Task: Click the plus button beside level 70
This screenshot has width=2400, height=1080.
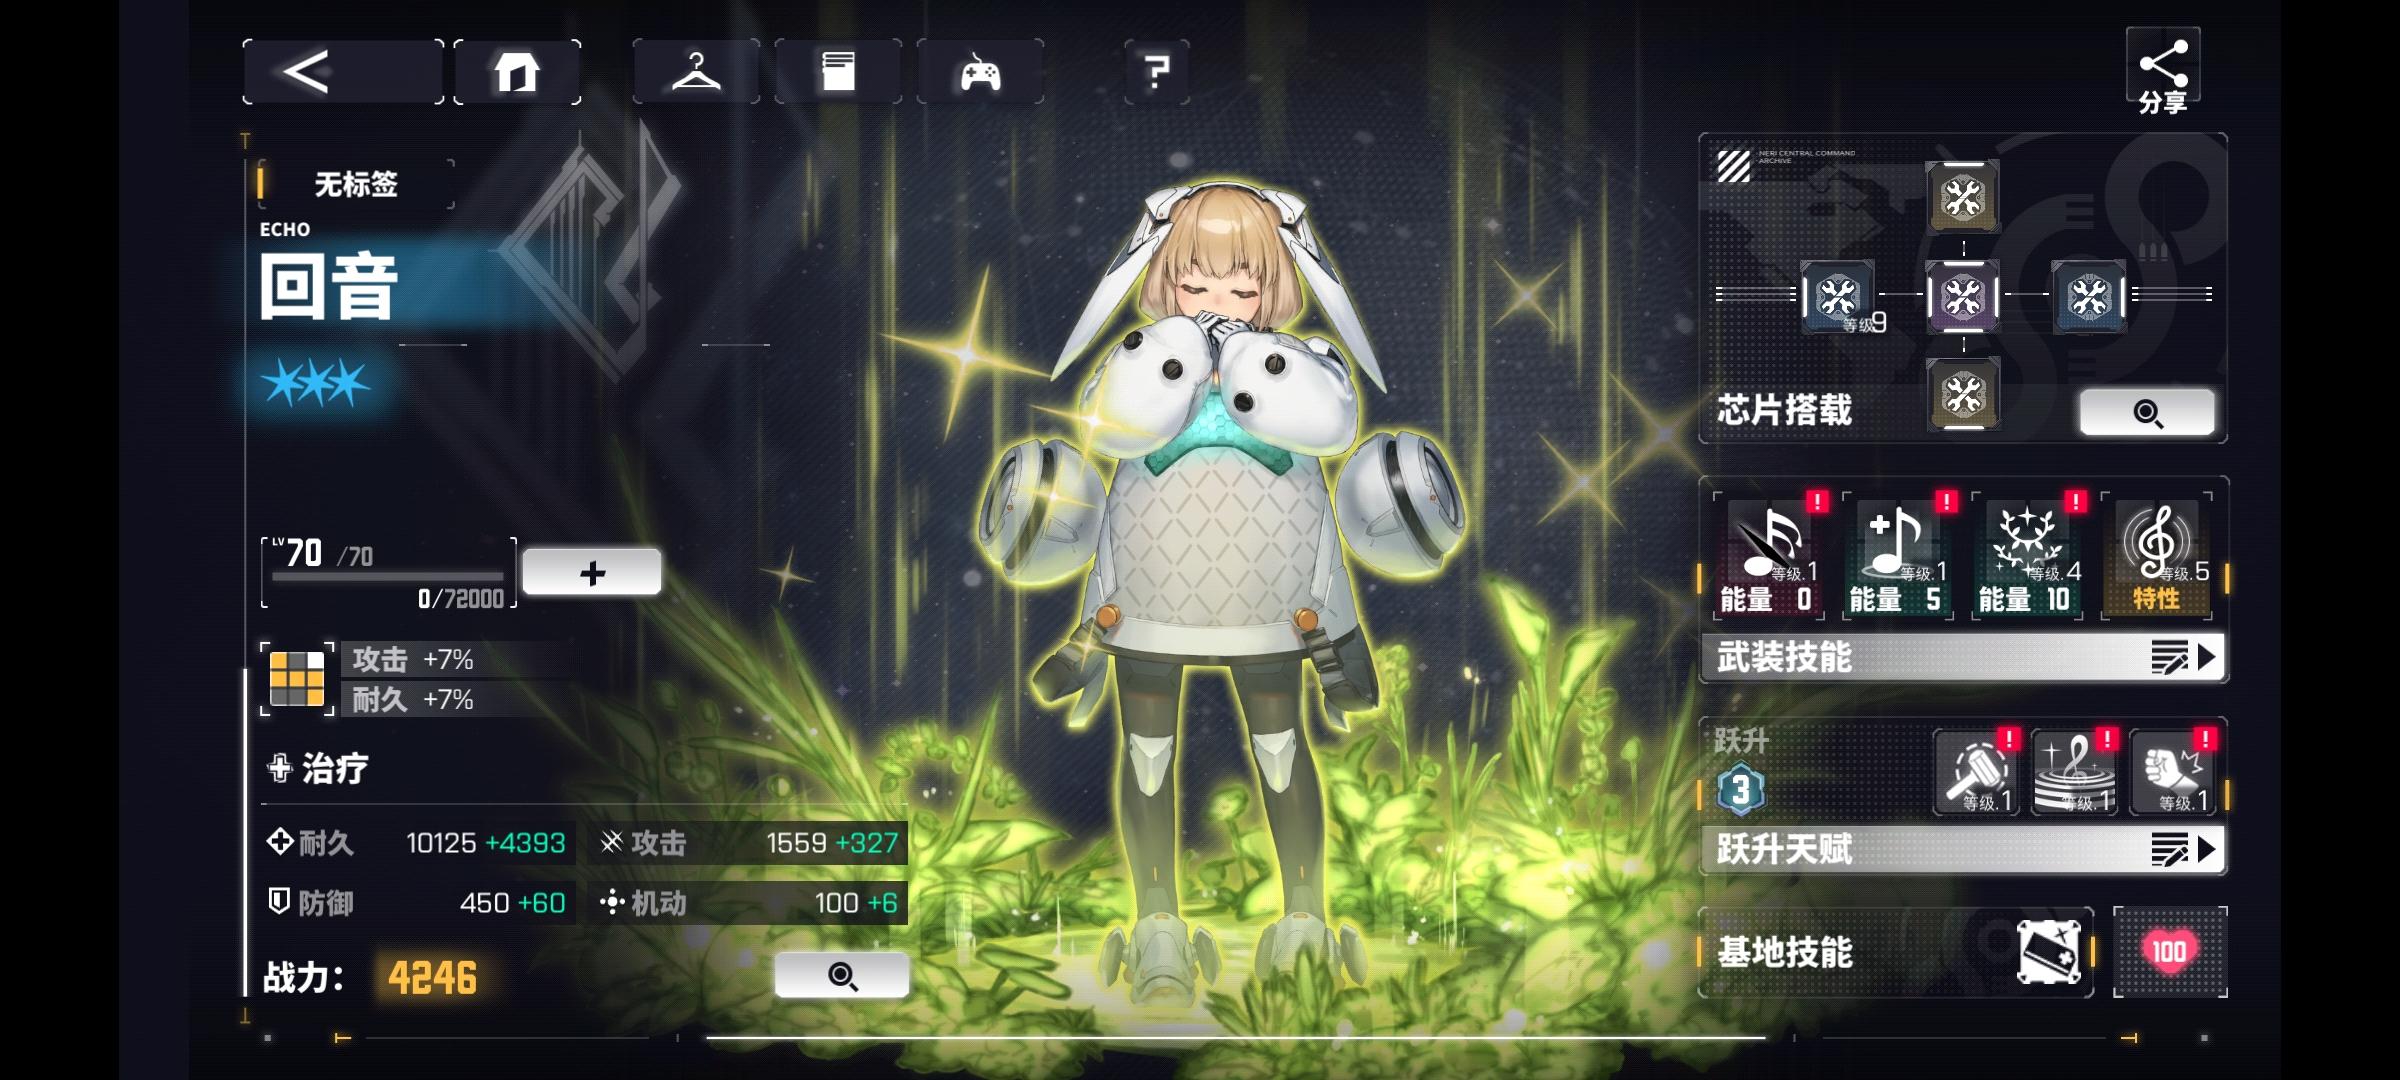Action: [x=591, y=572]
